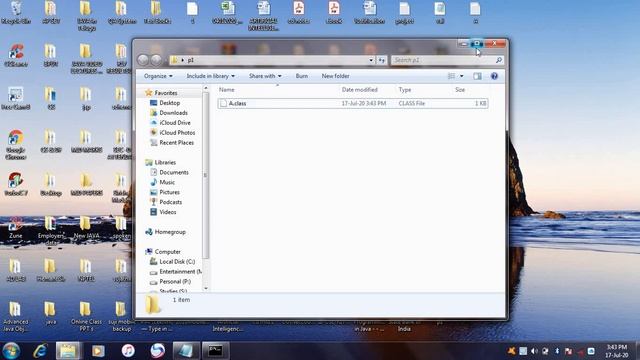Open the Entertainment drive
The height and width of the screenshot is (360, 640).
tap(180, 271)
